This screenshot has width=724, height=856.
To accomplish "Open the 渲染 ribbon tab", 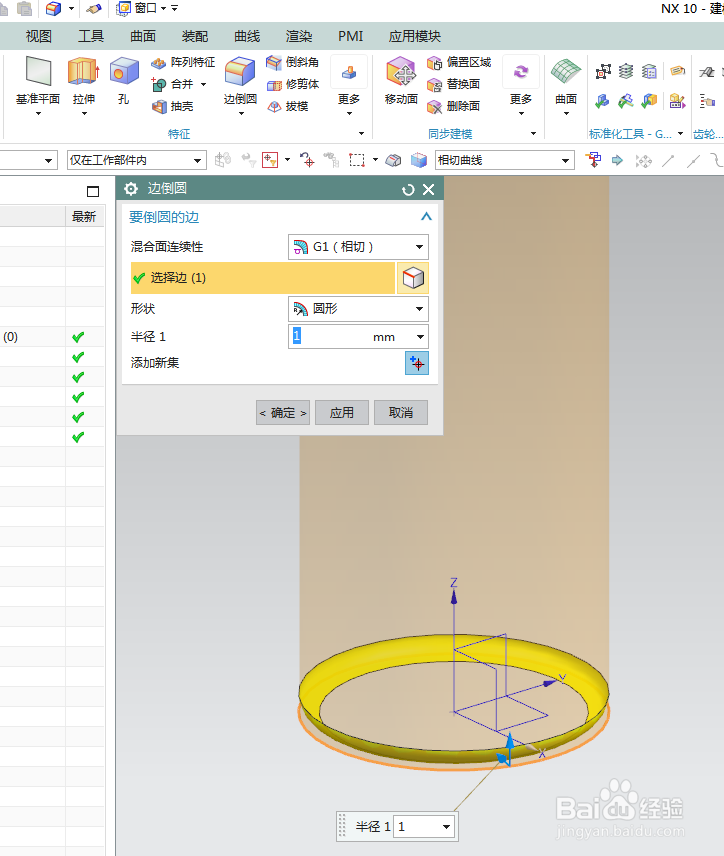I will coord(299,37).
